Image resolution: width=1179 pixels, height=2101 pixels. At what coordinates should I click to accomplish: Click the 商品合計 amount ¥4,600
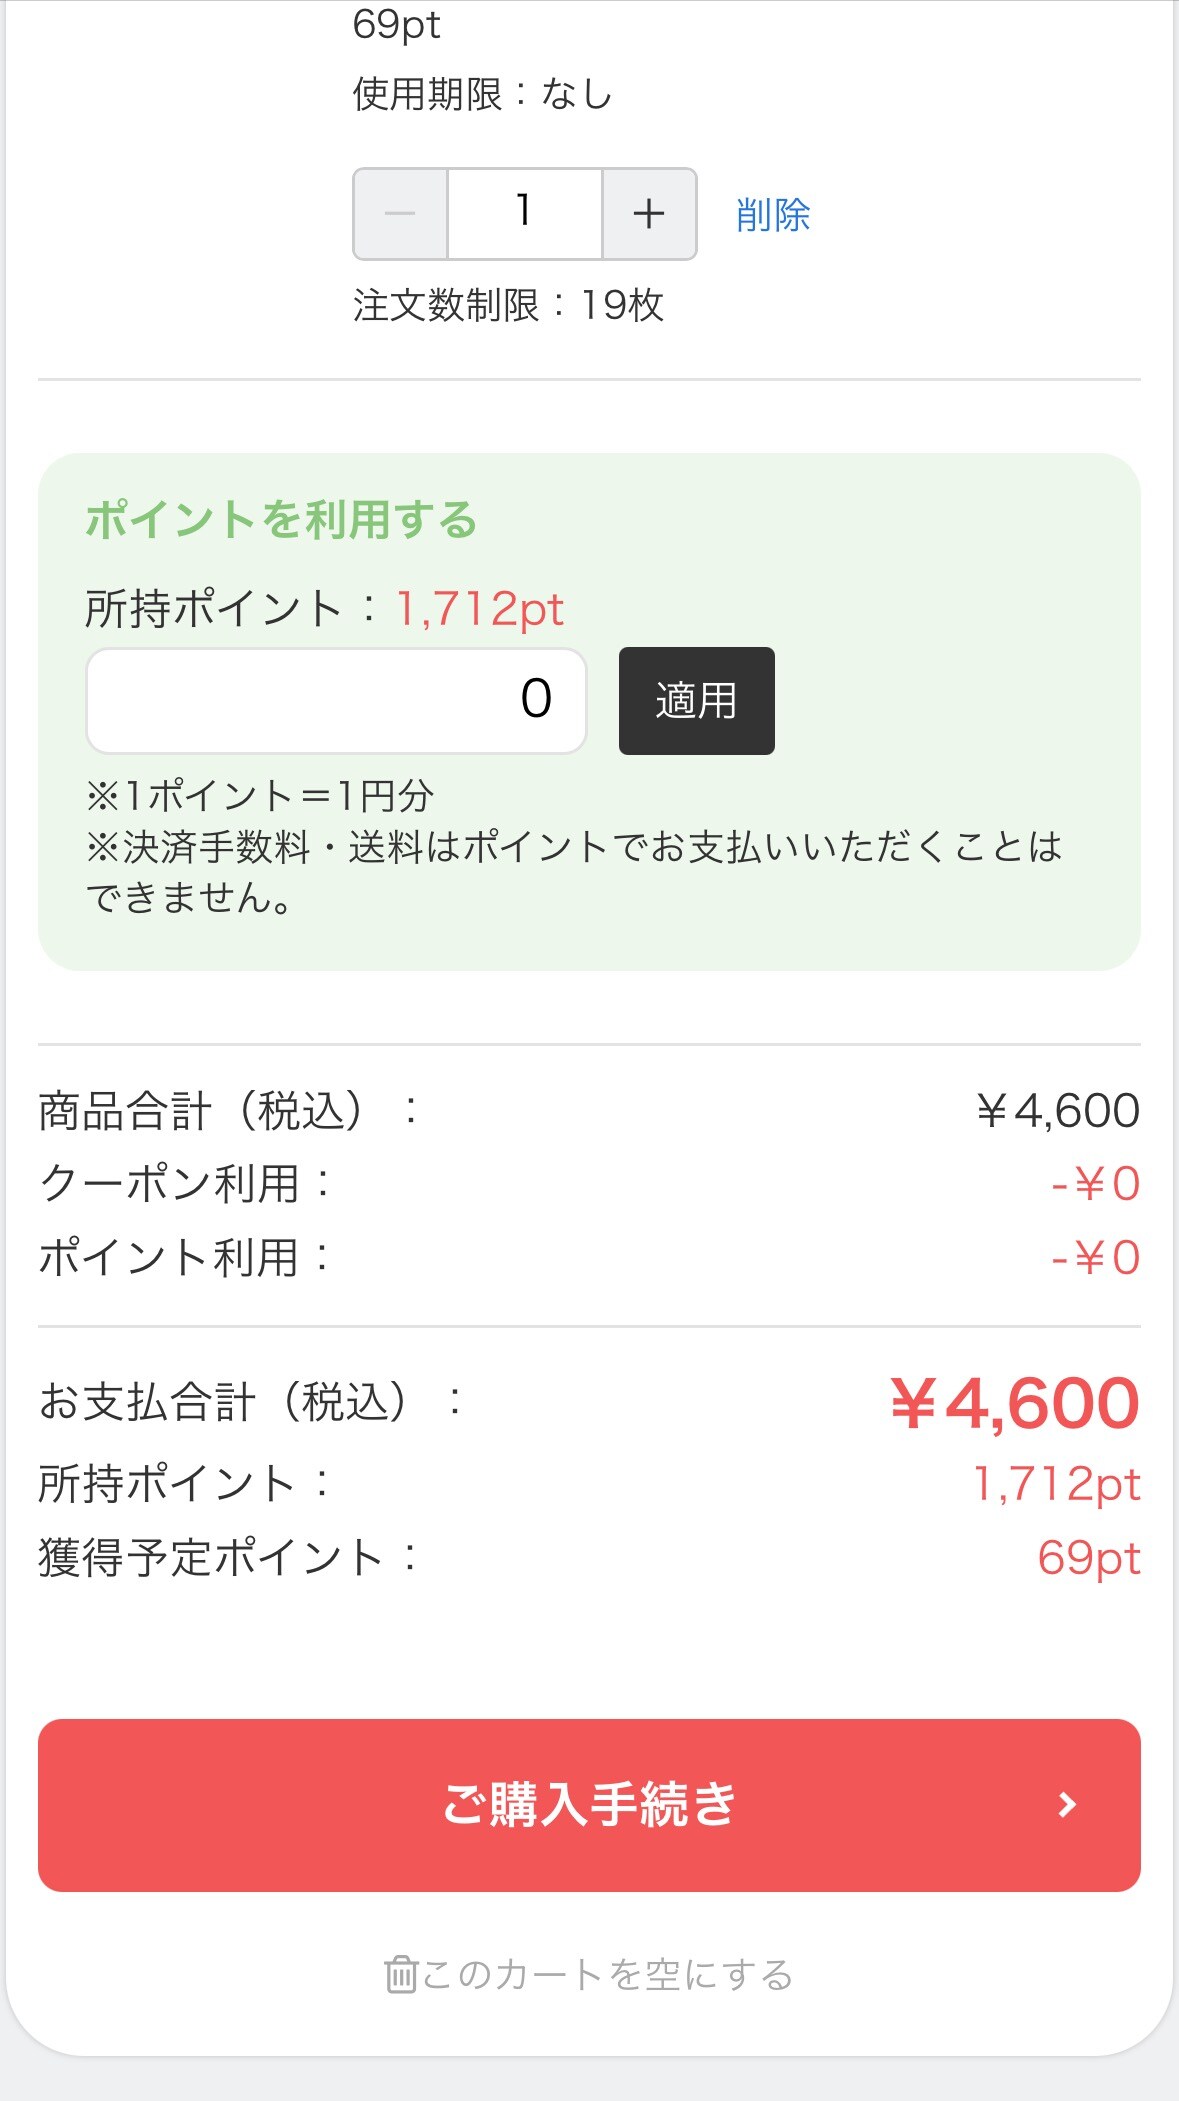1058,1111
